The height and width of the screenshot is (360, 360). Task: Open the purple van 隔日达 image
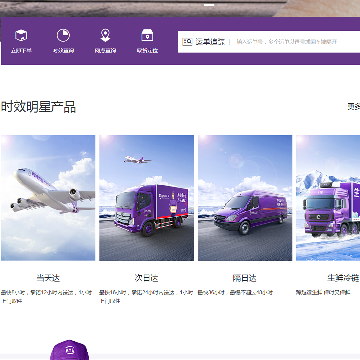click(245, 198)
